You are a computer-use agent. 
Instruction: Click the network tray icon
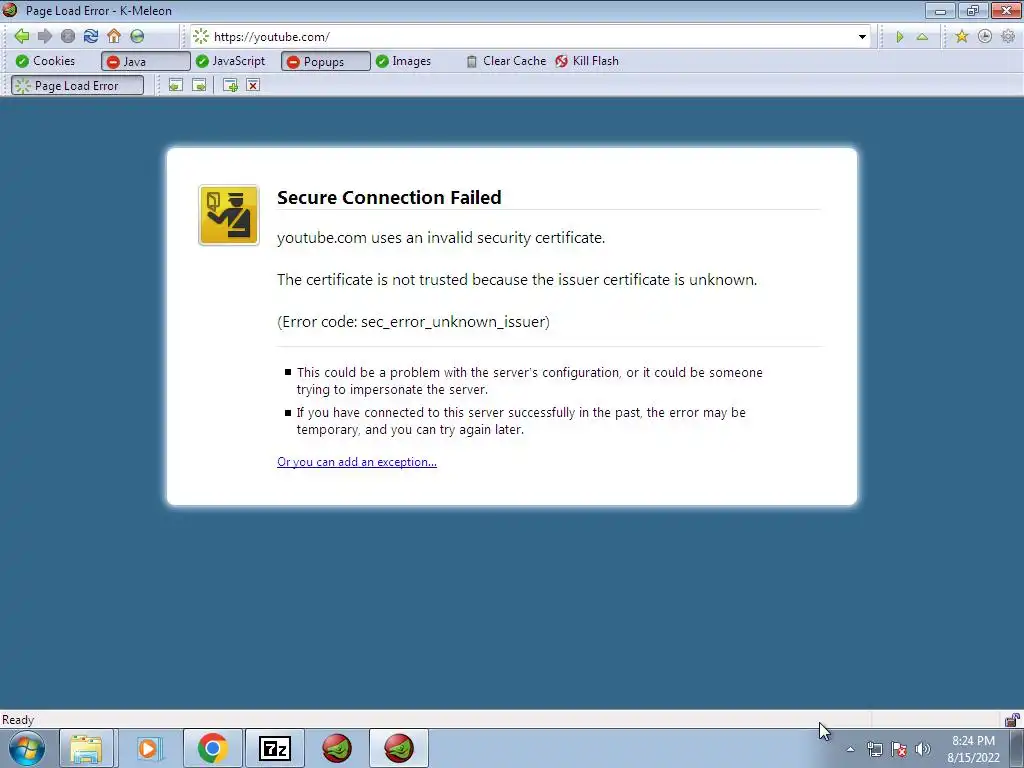coord(874,749)
